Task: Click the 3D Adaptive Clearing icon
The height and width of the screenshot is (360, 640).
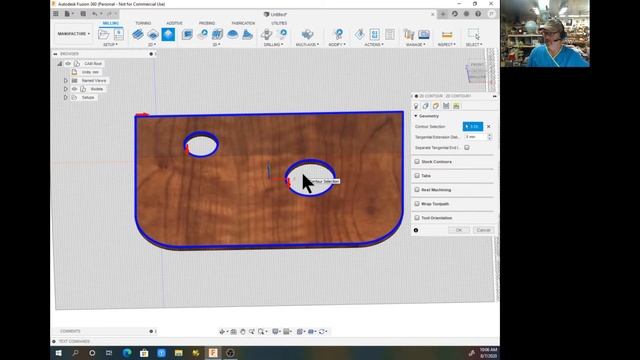Action: pyautogui.click(x=187, y=35)
